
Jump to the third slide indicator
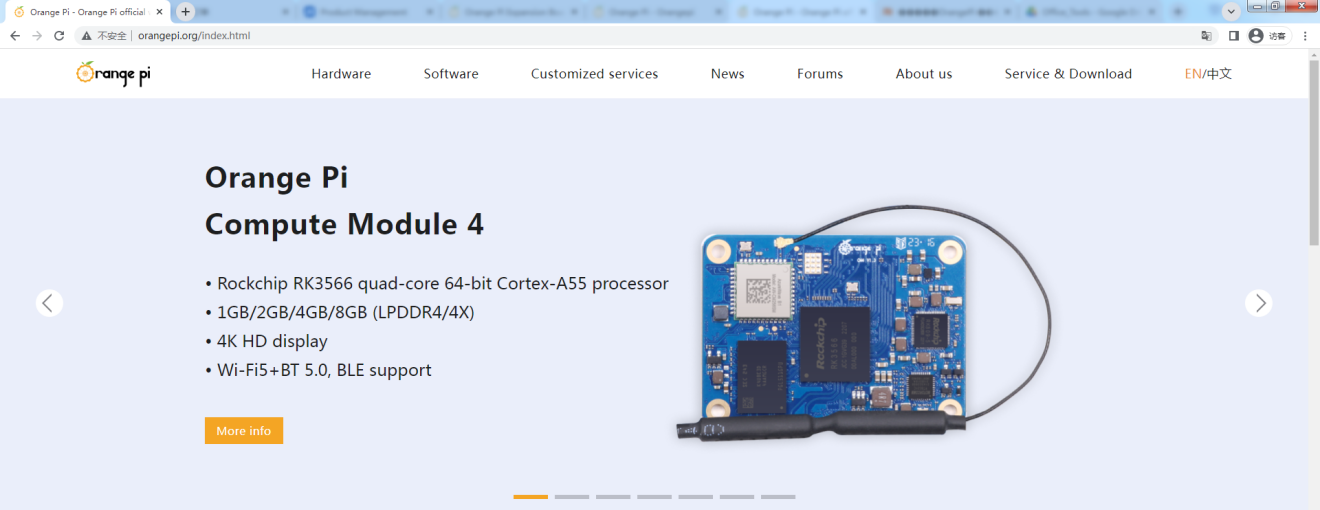613,496
